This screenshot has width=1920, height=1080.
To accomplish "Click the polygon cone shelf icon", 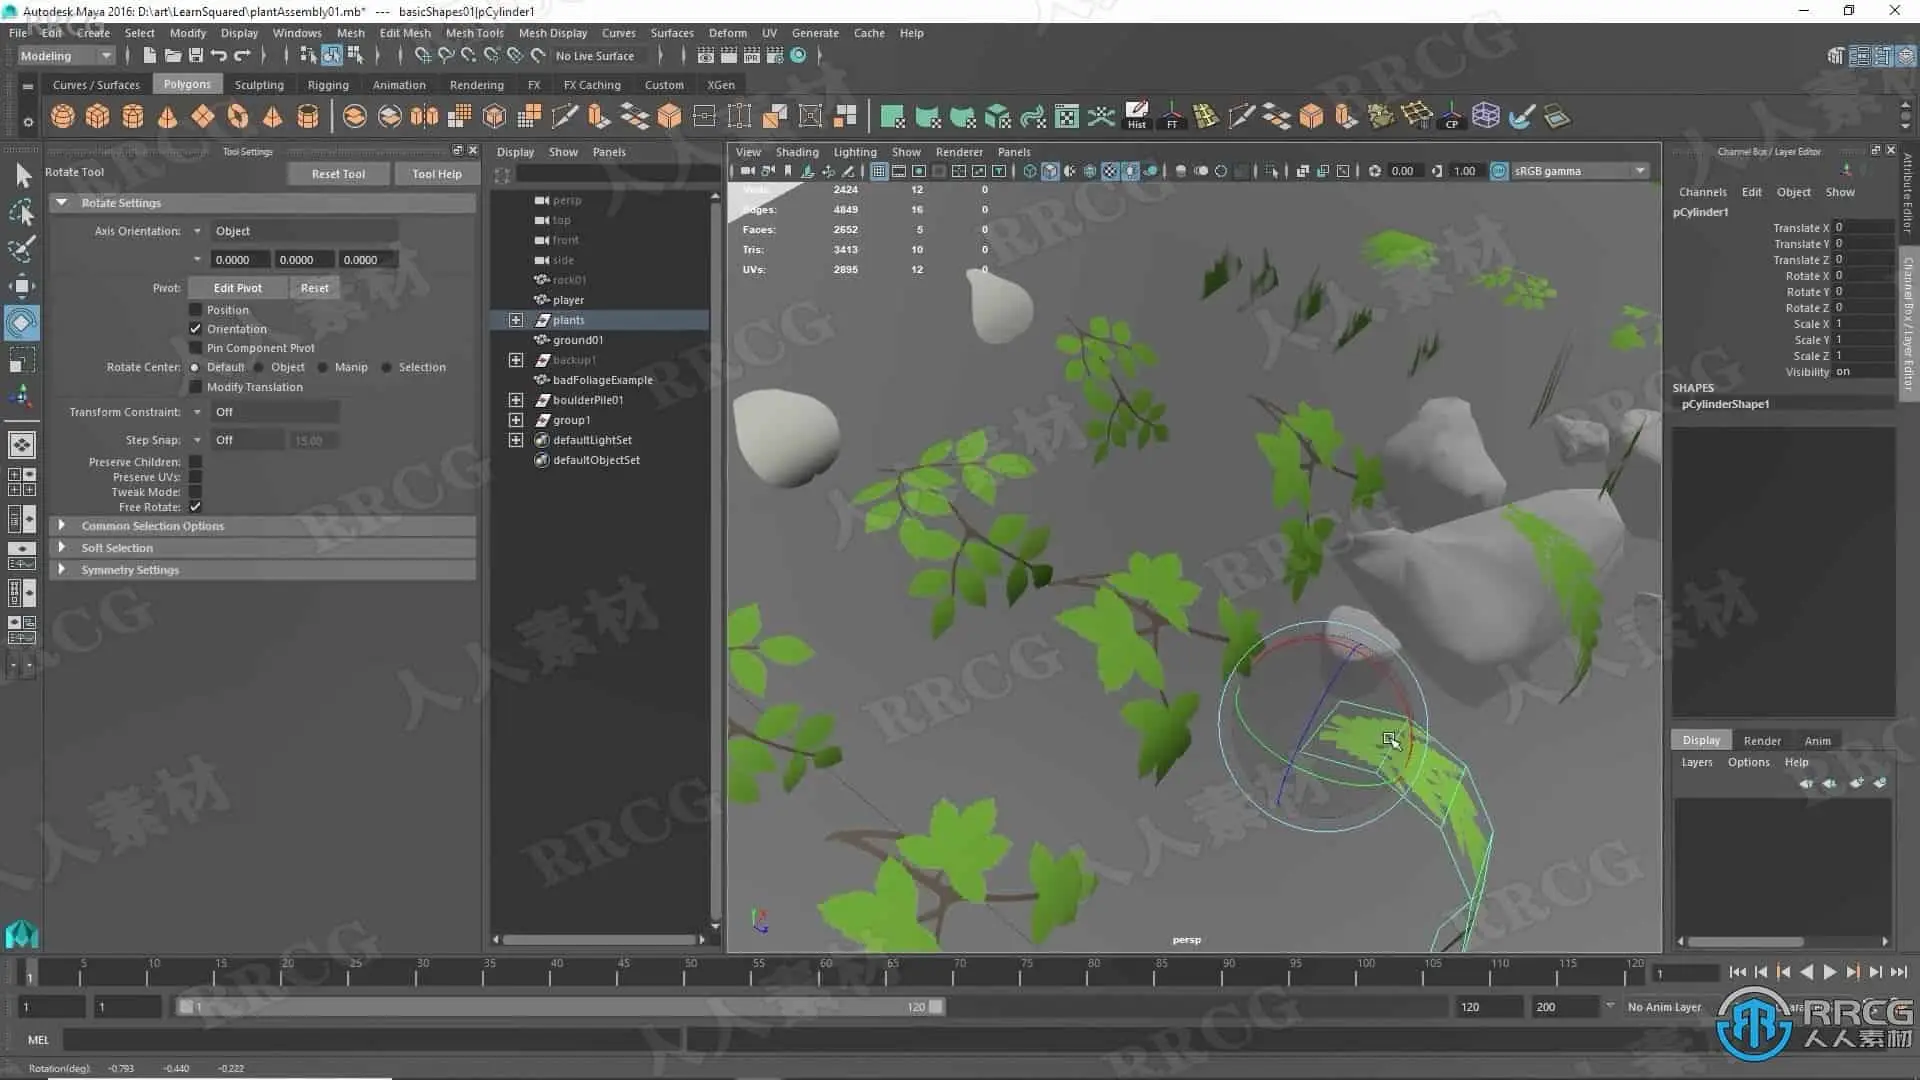I will 167,117.
